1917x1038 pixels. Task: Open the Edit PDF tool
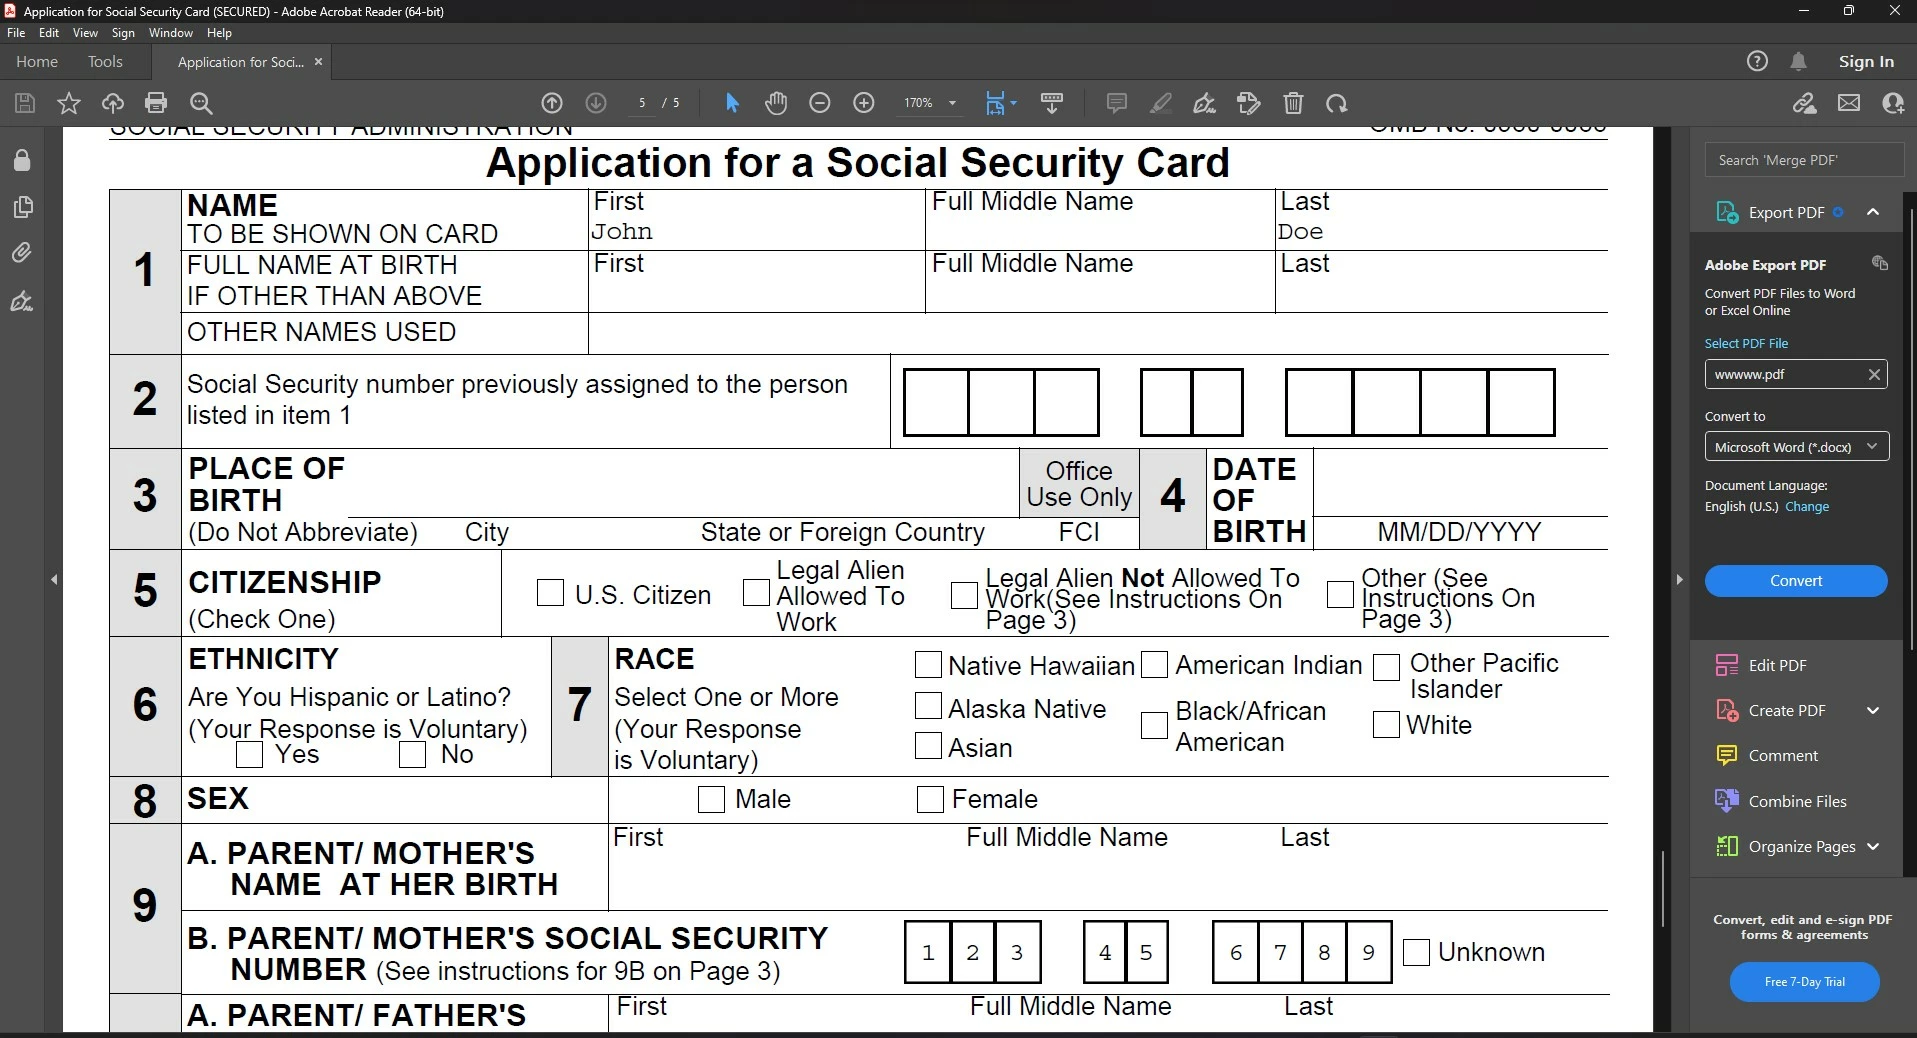tap(1777, 665)
